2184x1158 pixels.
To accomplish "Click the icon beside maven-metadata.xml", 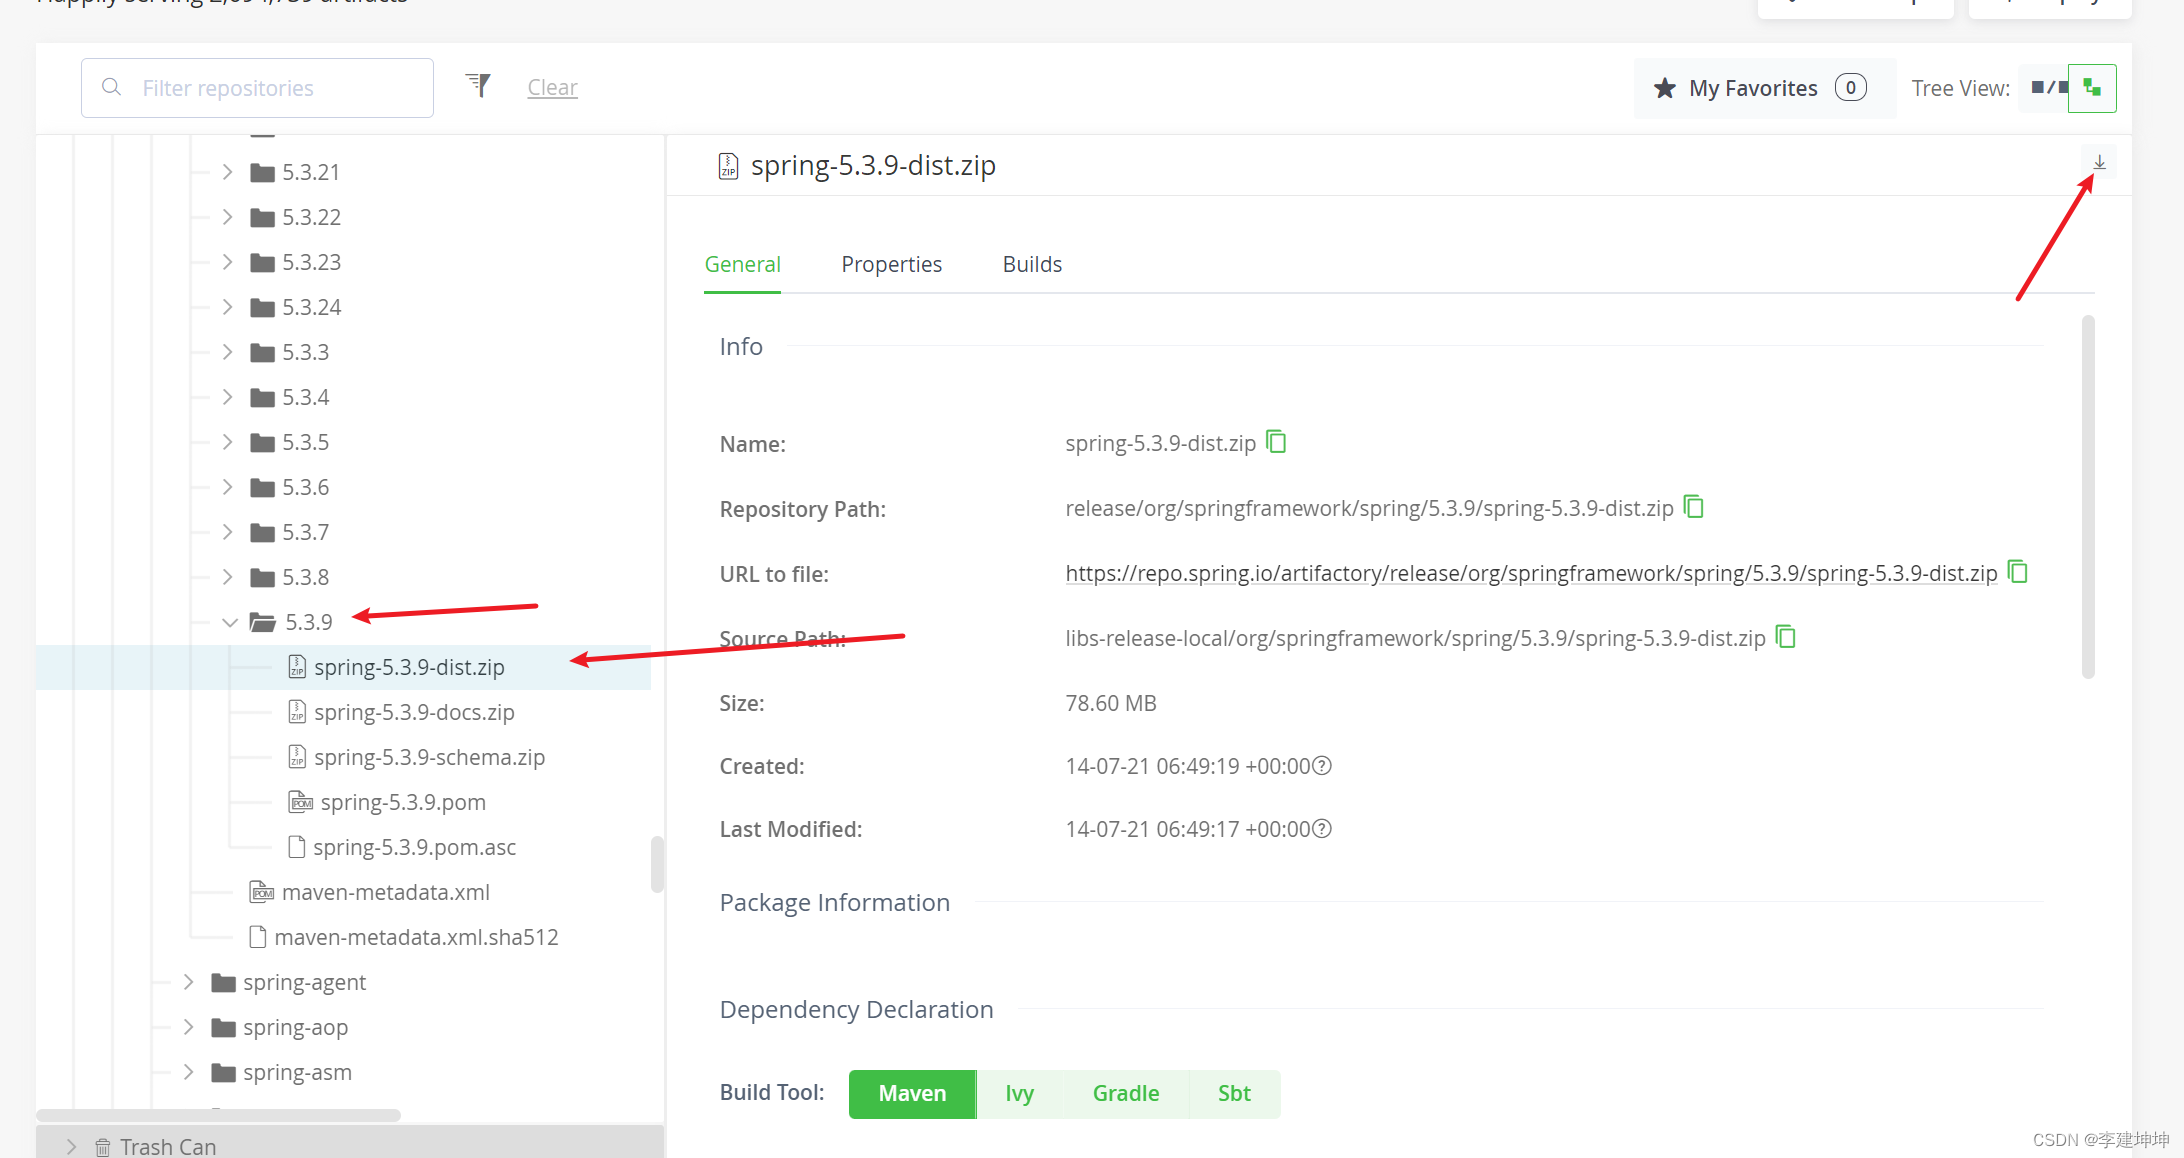I will [262, 892].
